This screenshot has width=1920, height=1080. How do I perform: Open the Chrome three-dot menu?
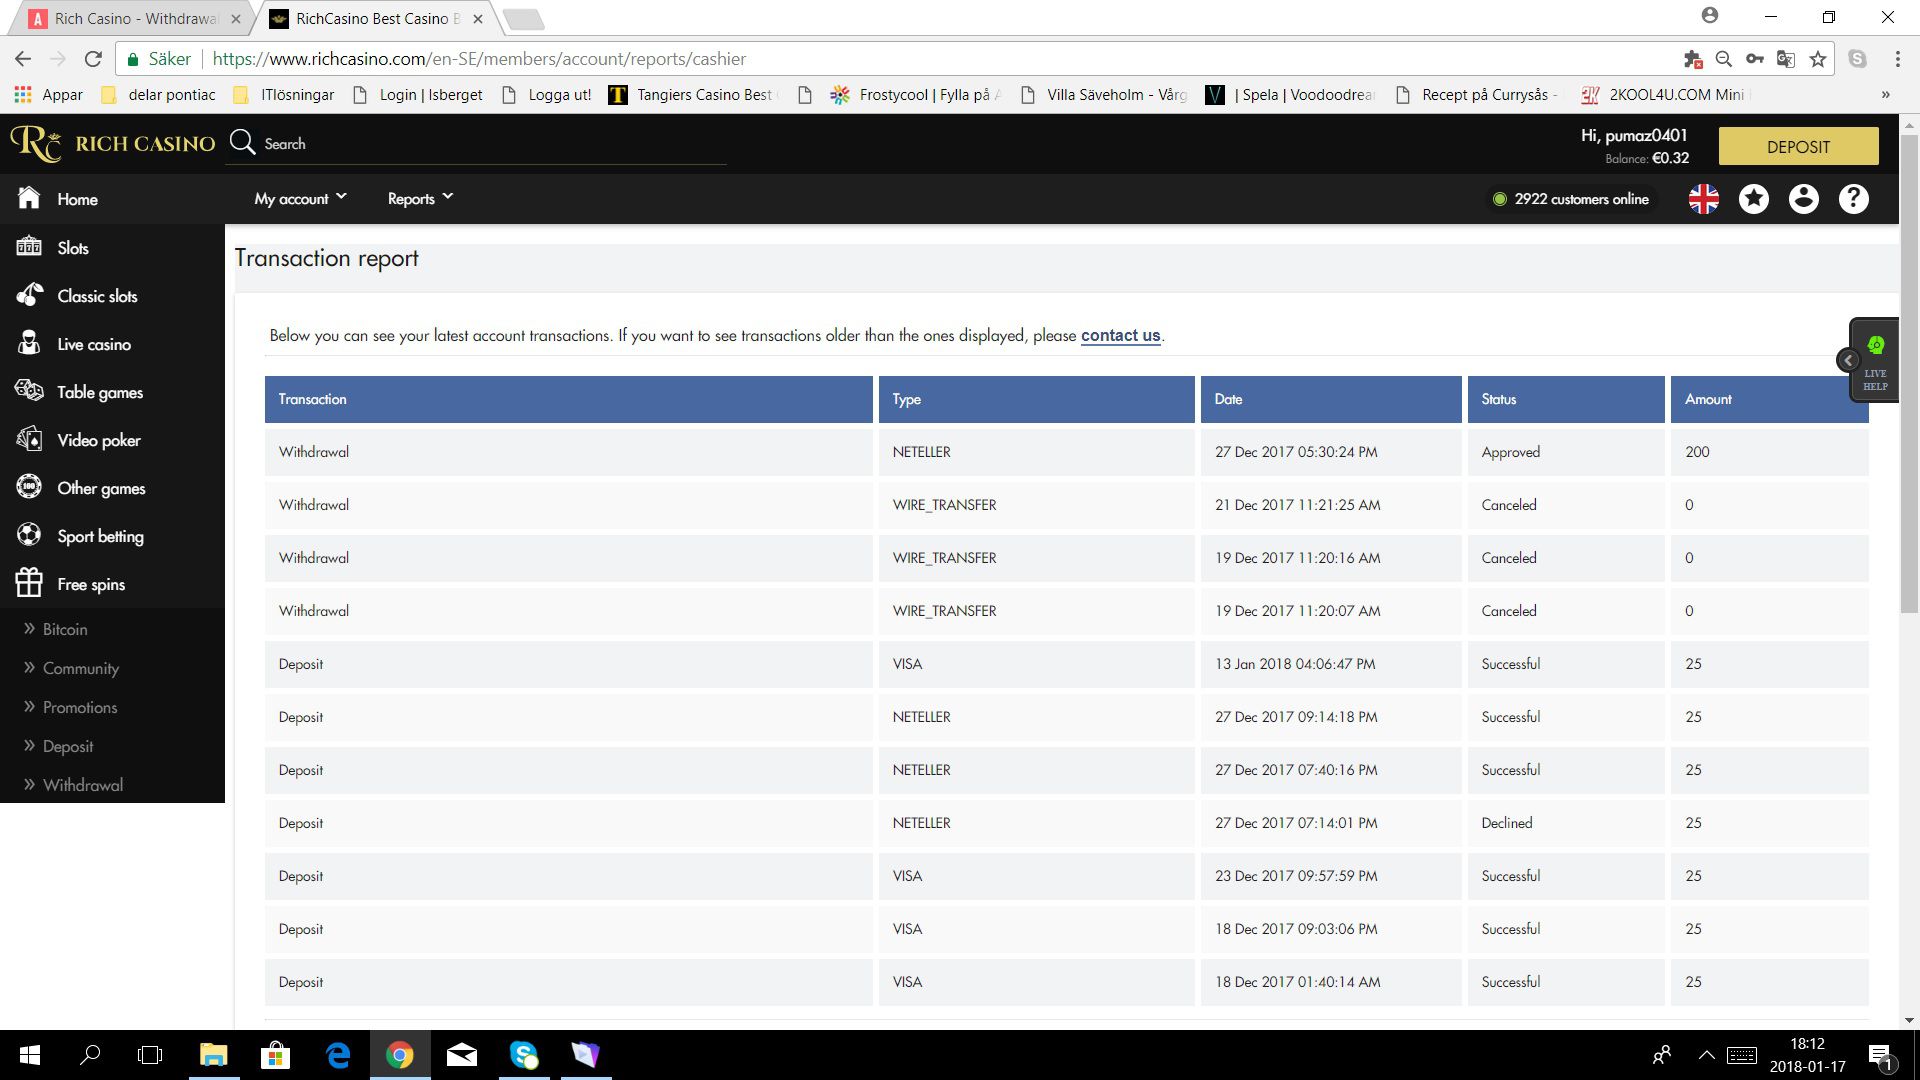[x=1897, y=59]
